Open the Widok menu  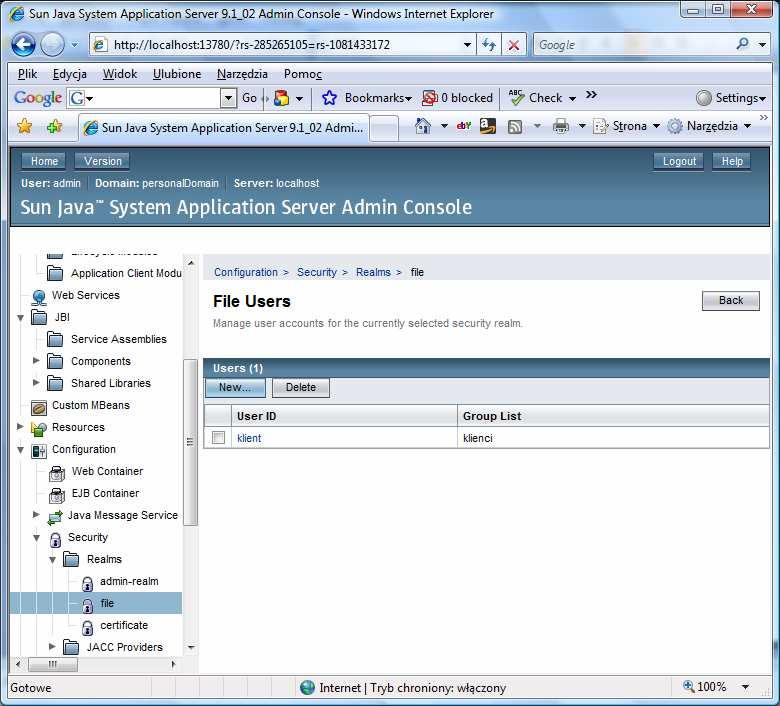(x=120, y=74)
